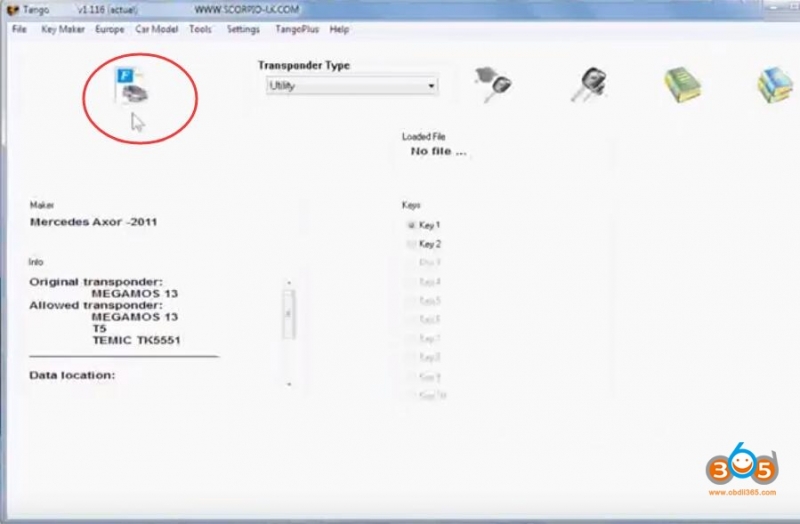
Task: Open the Europe menu
Action: click(x=110, y=29)
